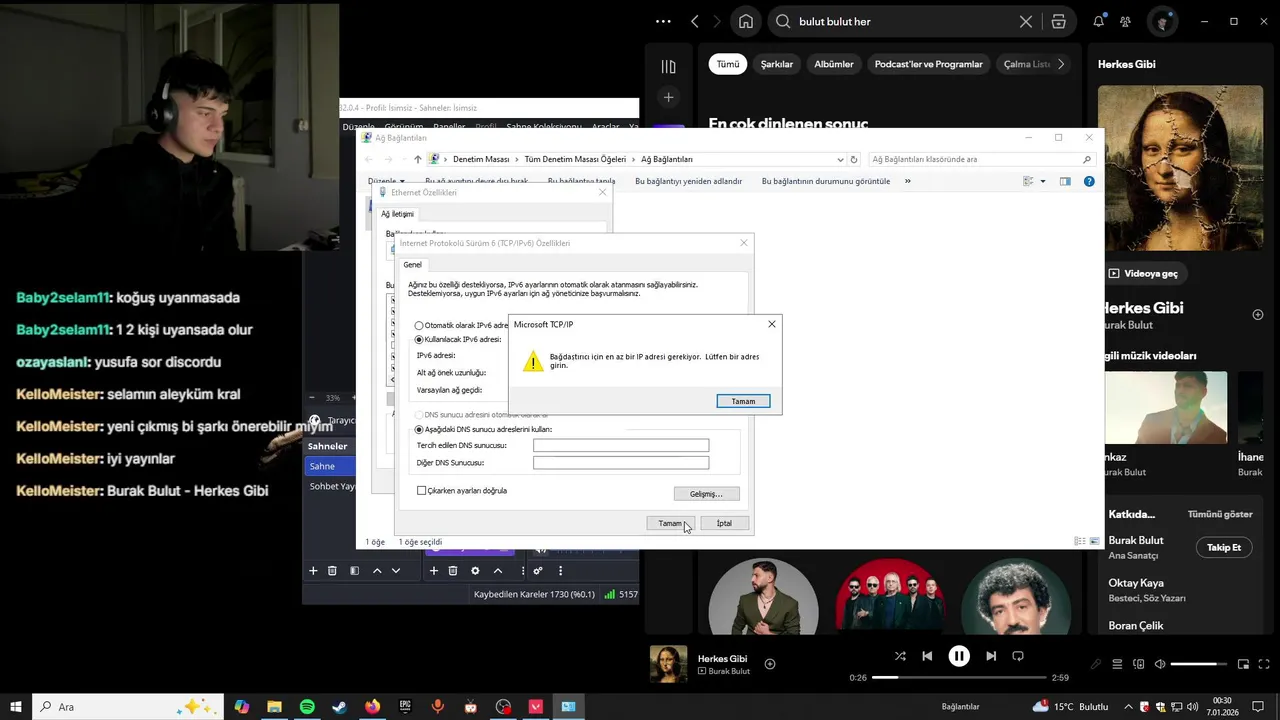
Task: Select Podcast'ler ve Programlar filter chip
Action: pos(929,64)
